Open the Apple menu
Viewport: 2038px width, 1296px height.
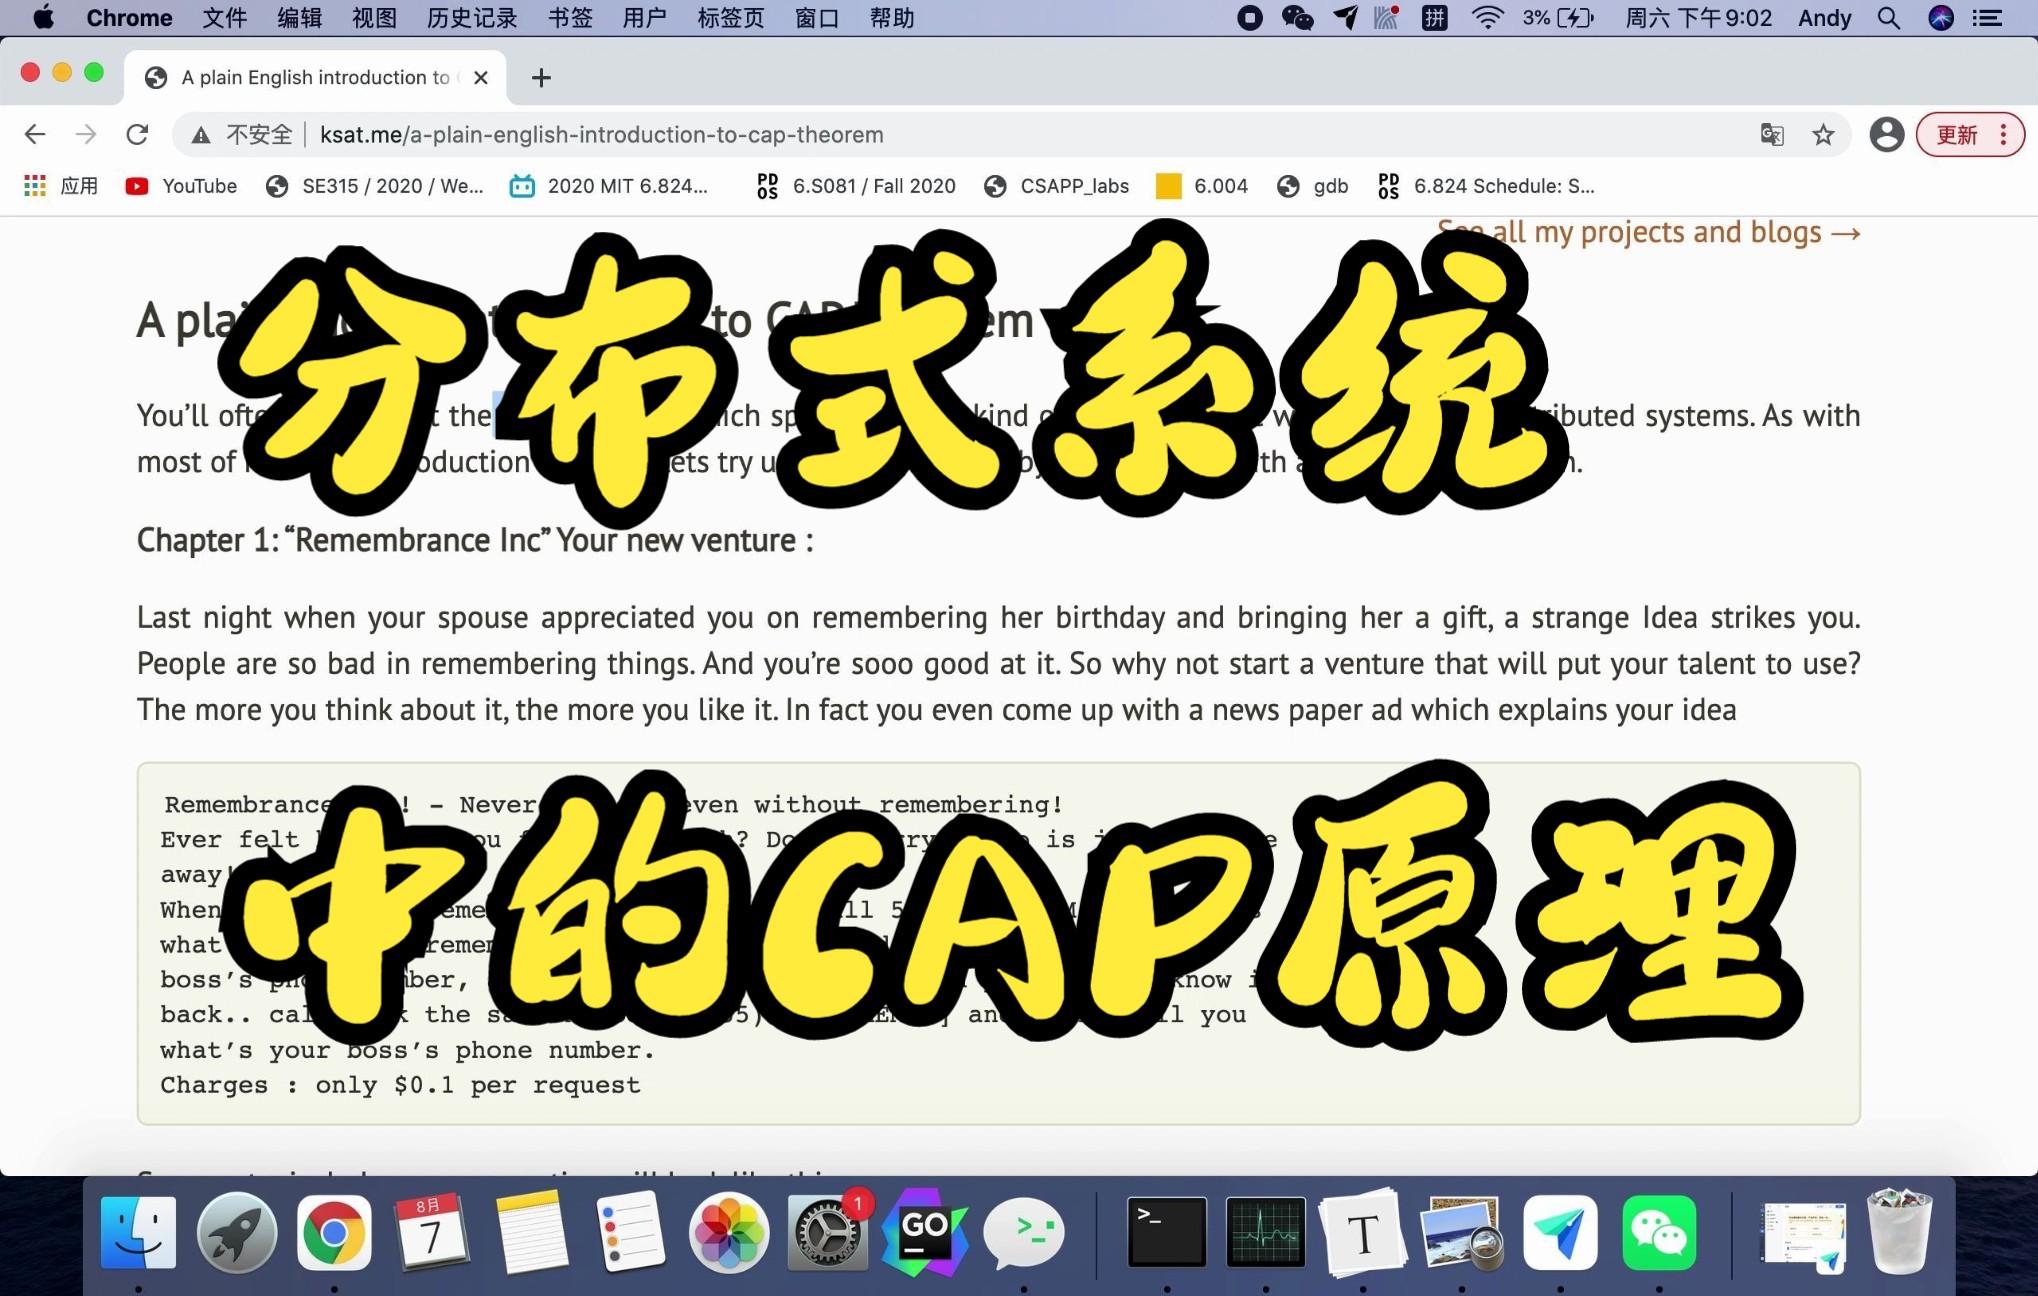[x=43, y=18]
